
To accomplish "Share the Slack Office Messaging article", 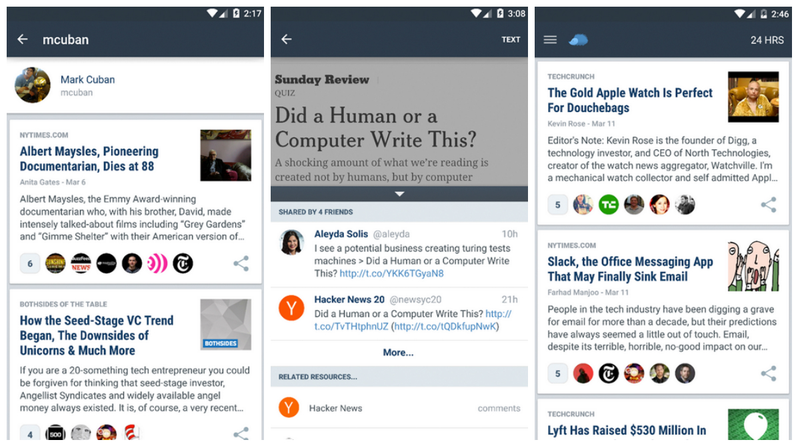I will pos(769,374).
